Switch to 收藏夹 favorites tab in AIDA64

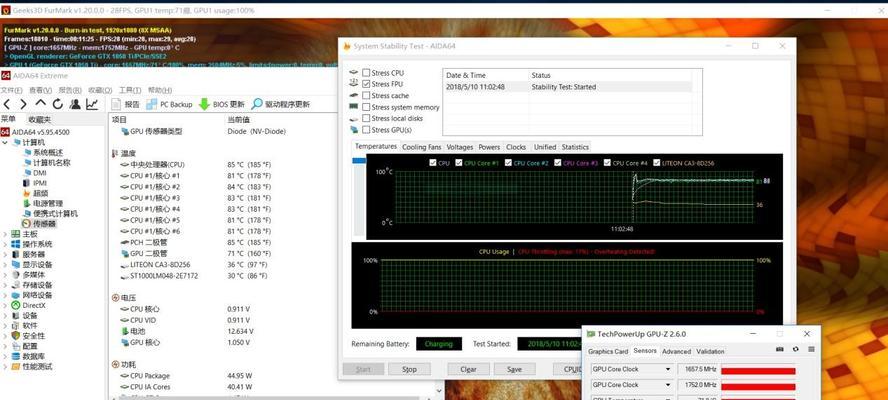click(40, 120)
